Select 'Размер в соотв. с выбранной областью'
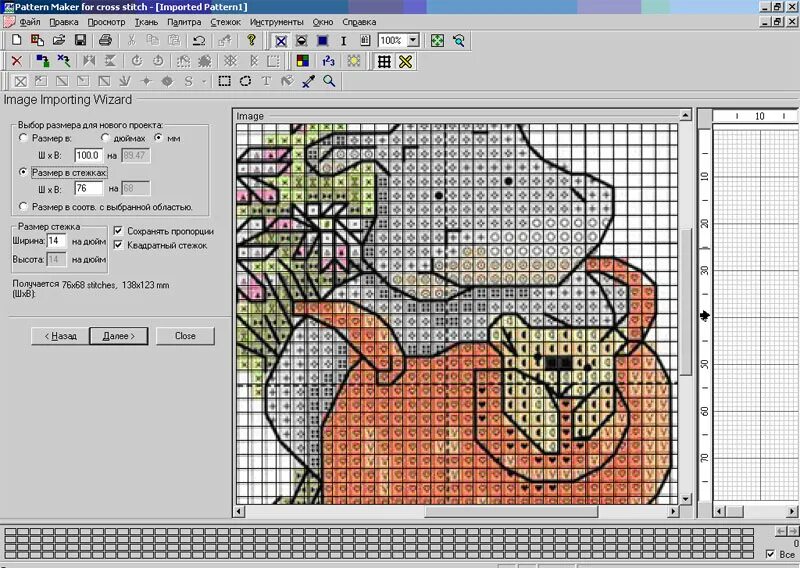This screenshot has height=568, width=800. 23,207
